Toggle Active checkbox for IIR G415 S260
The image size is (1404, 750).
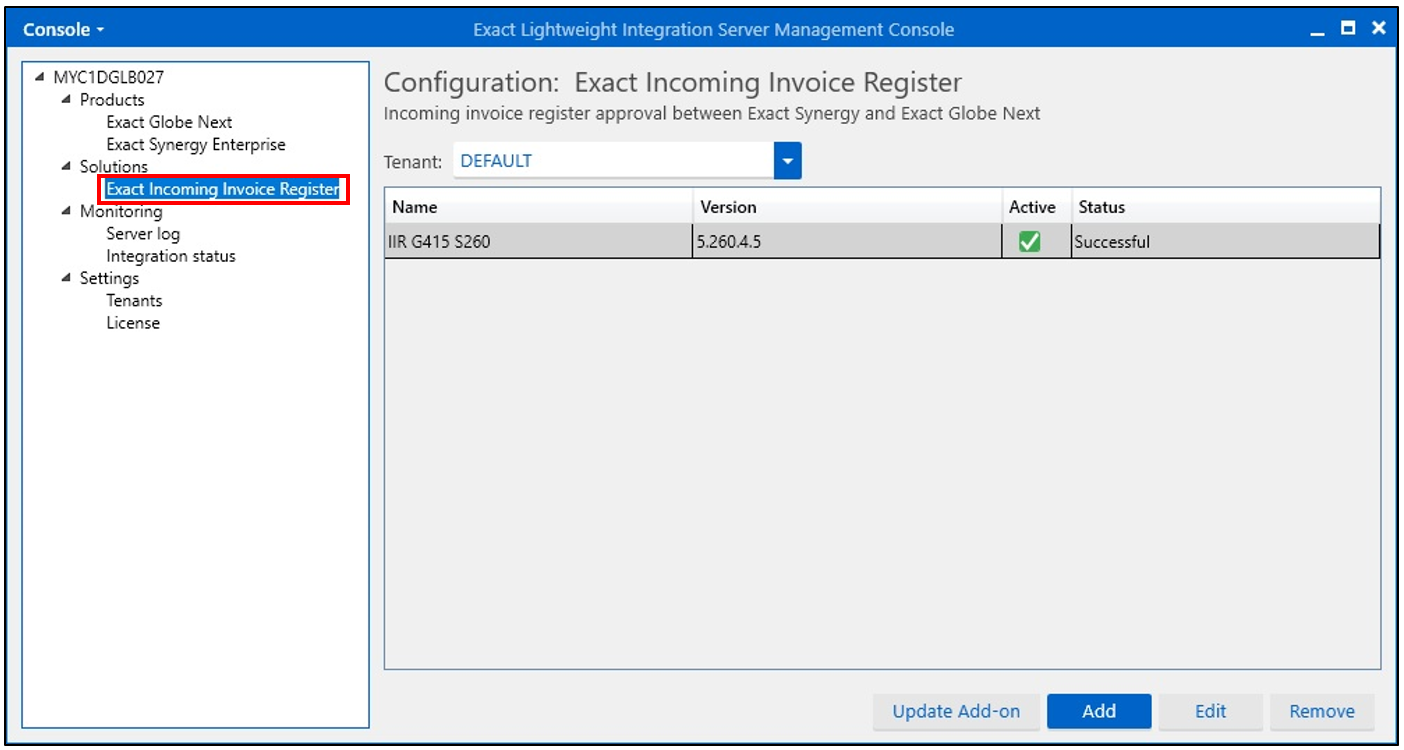click(1029, 241)
